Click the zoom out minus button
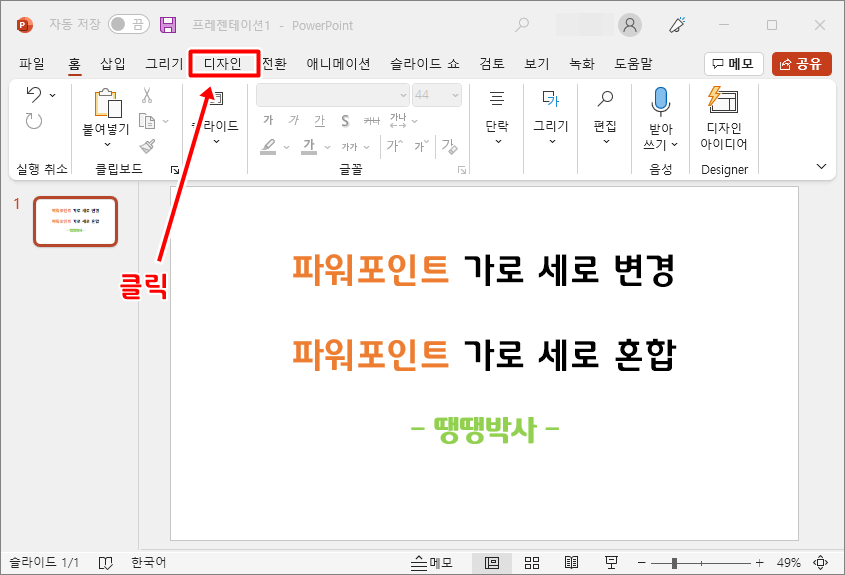This screenshot has height=575, width=845. pos(641,563)
